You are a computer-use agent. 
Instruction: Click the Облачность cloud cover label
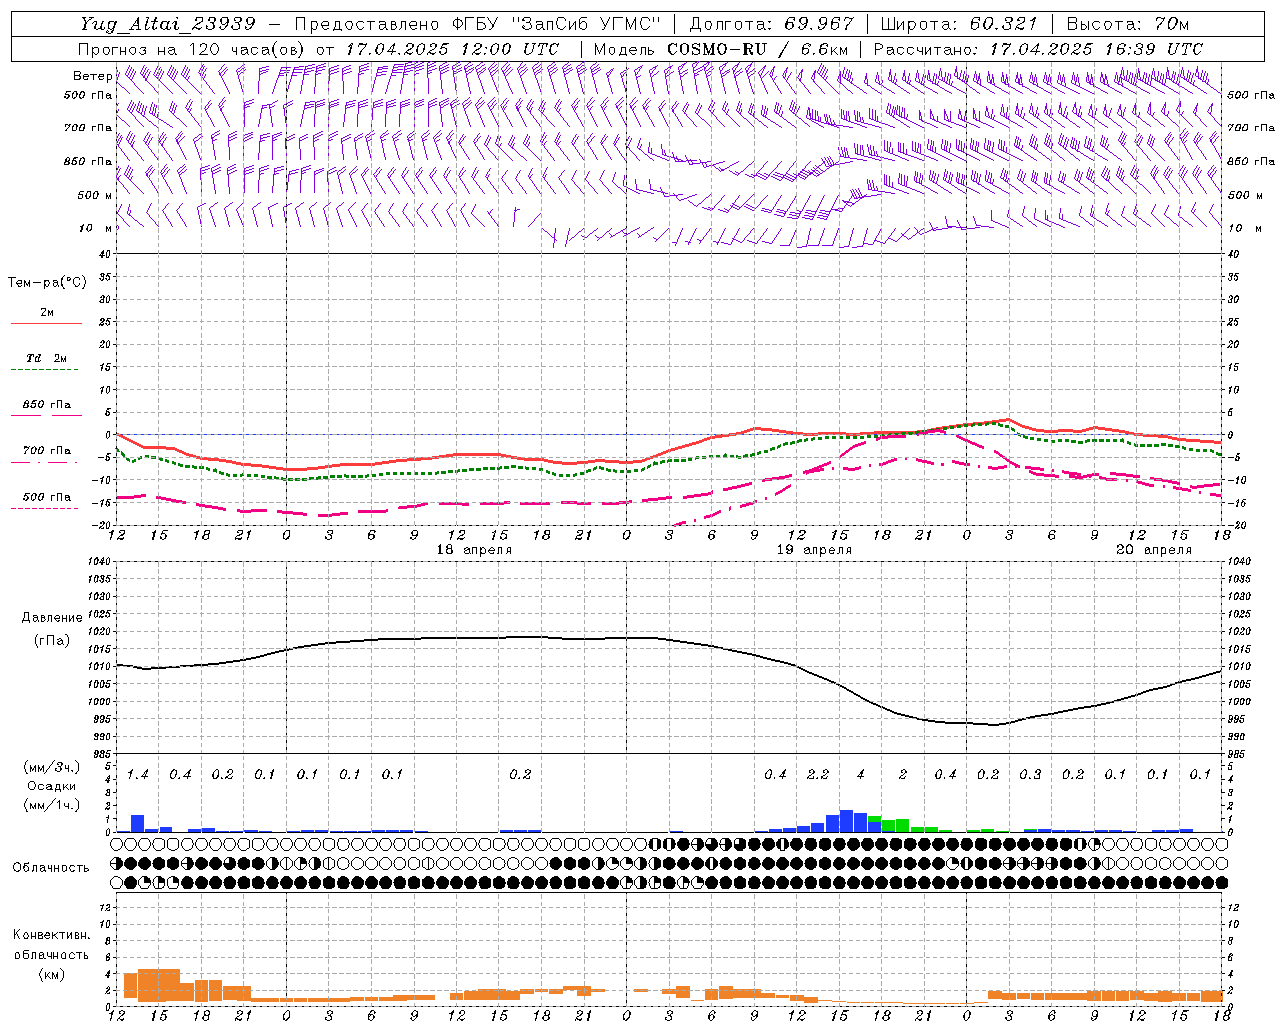(x=51, y=868)
